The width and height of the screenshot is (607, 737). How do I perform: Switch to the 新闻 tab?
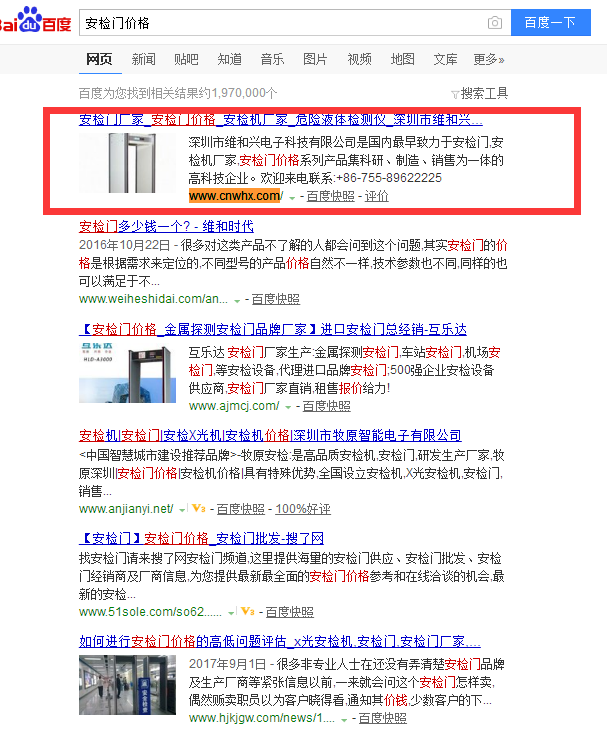coord(143,59)
